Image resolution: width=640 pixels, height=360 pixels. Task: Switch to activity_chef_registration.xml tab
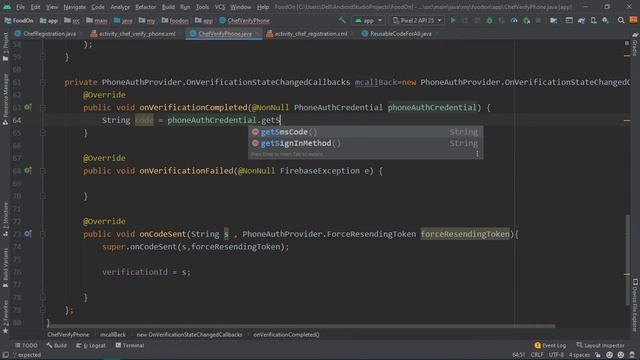(307, 33)
